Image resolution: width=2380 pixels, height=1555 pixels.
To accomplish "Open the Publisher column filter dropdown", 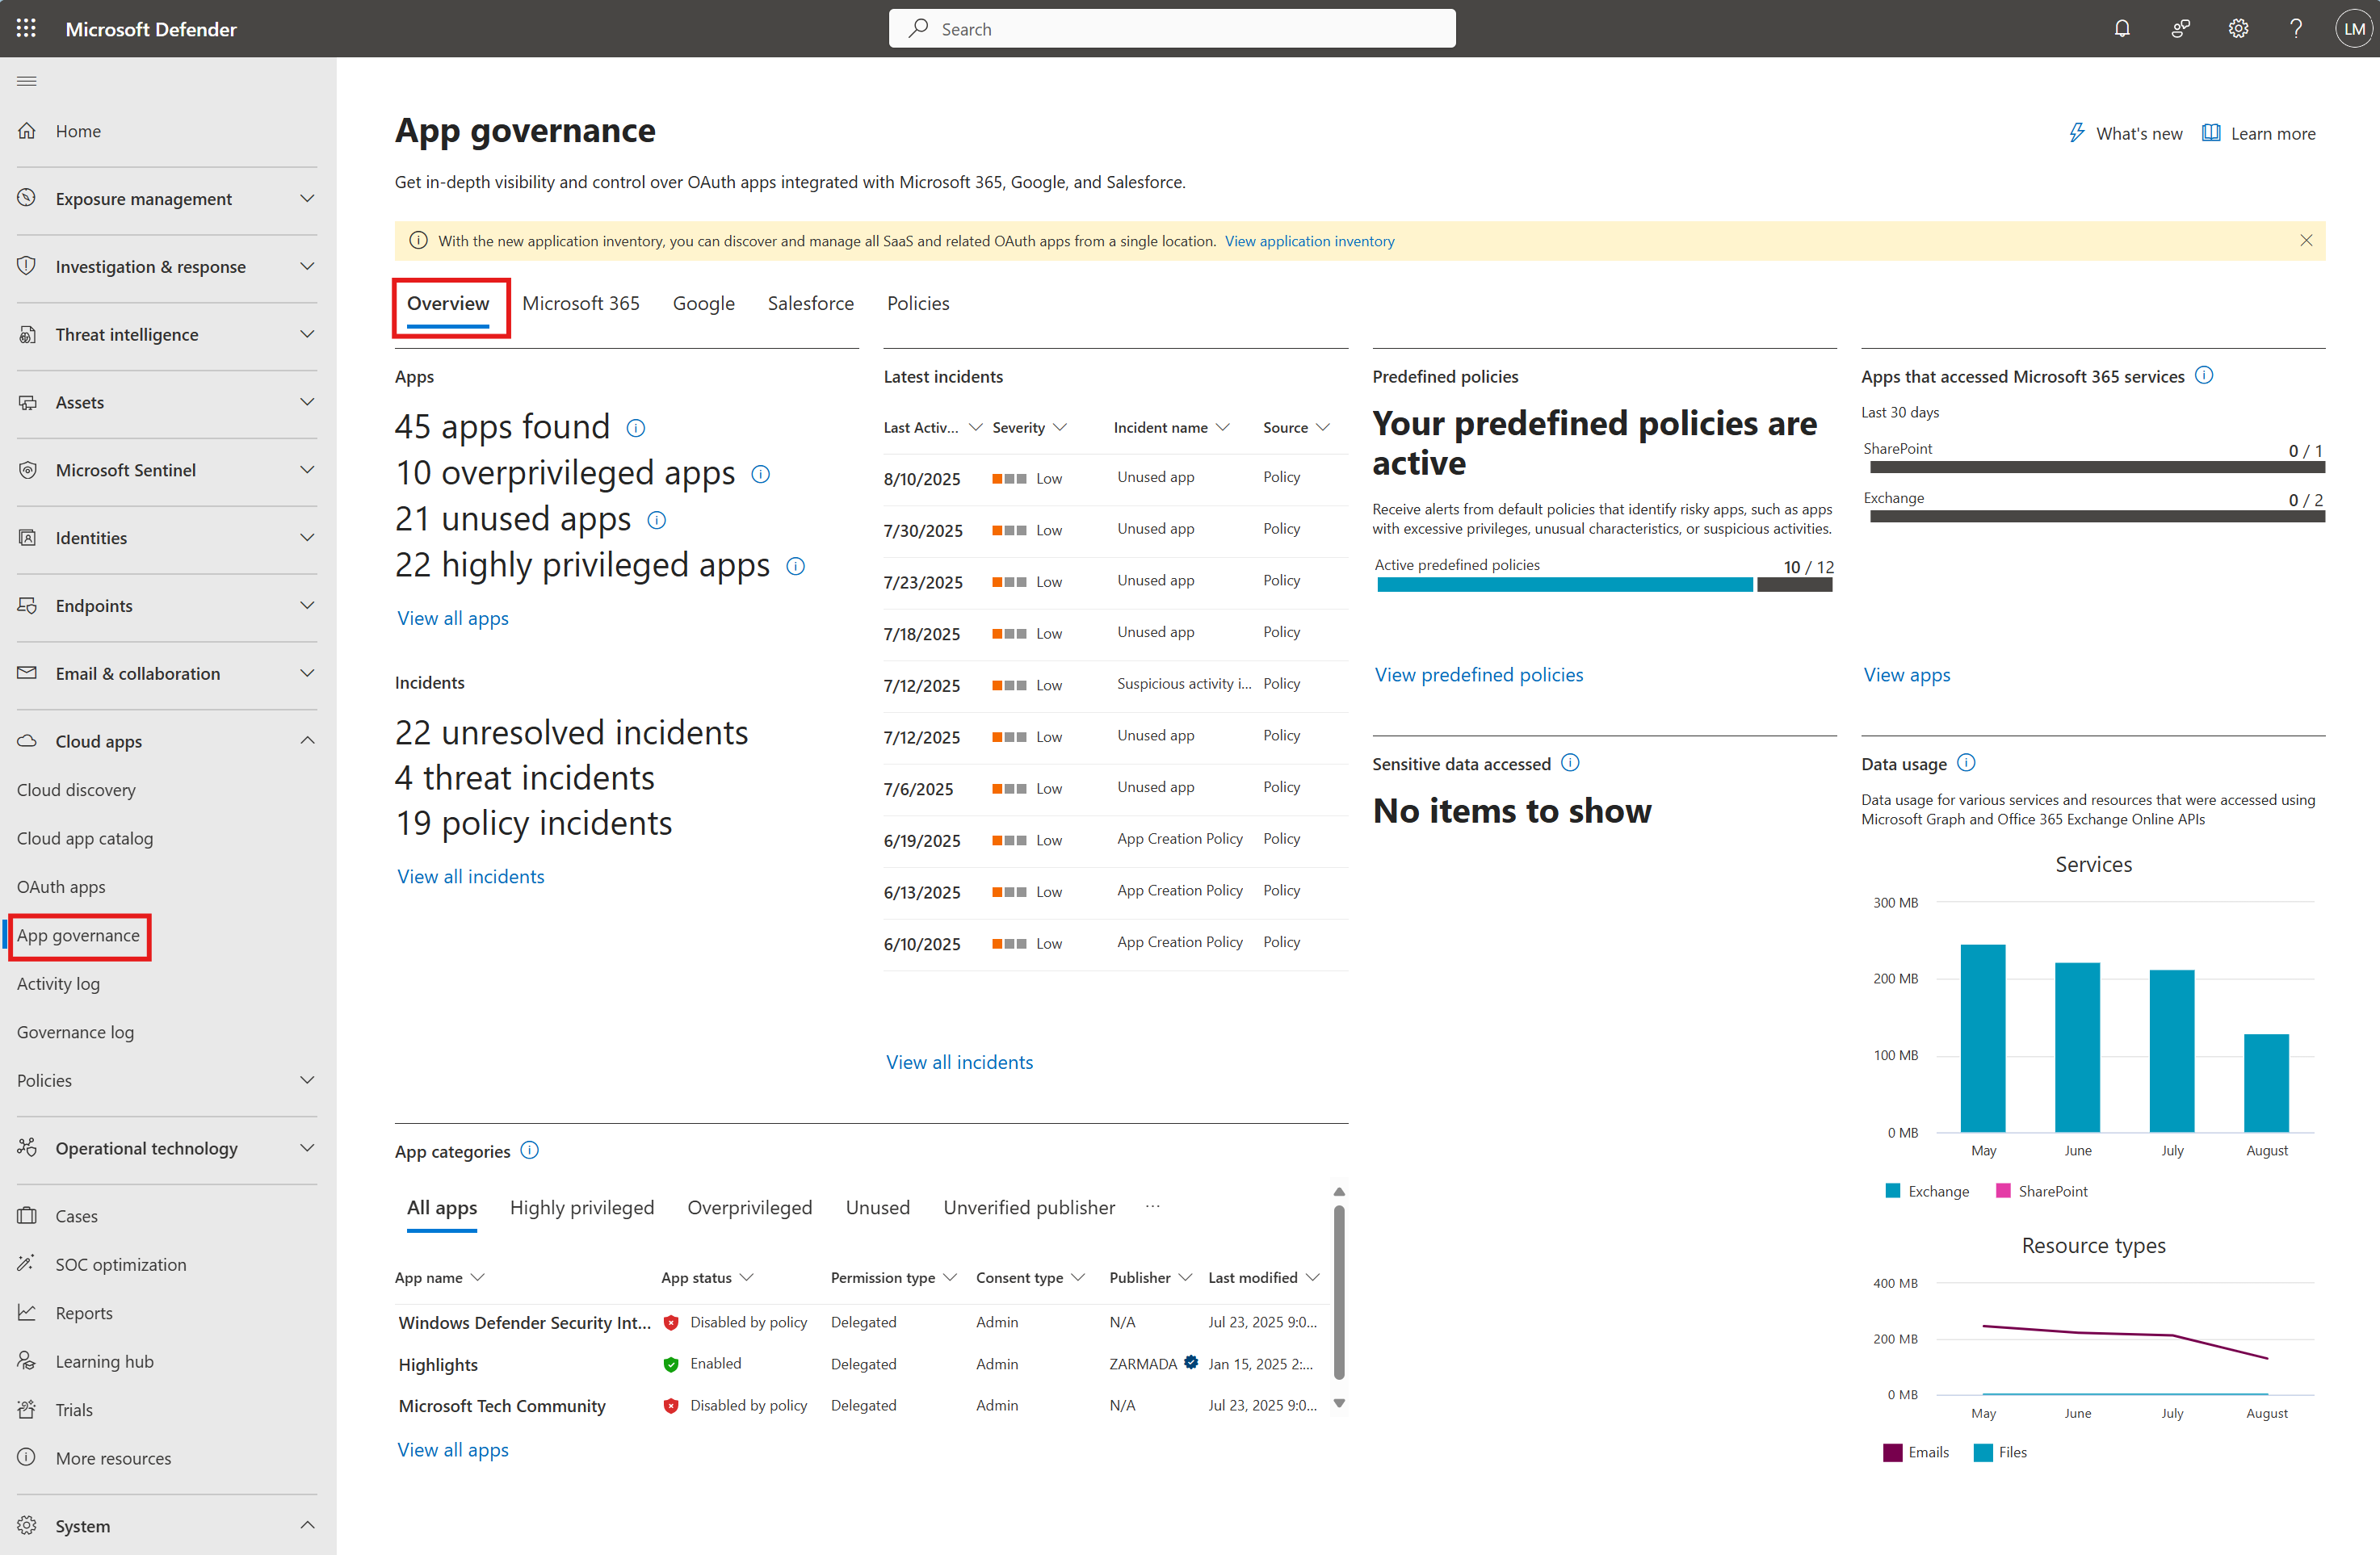I will click(x=1186, y=1277).
